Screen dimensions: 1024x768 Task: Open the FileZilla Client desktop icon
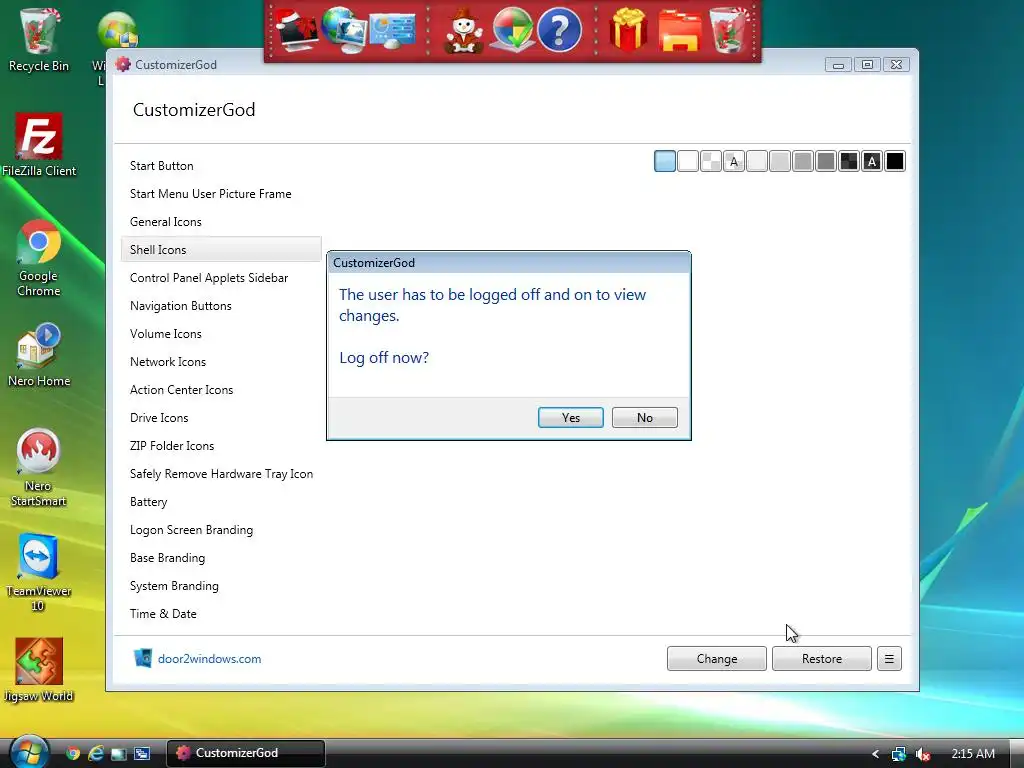coord(39,145)
